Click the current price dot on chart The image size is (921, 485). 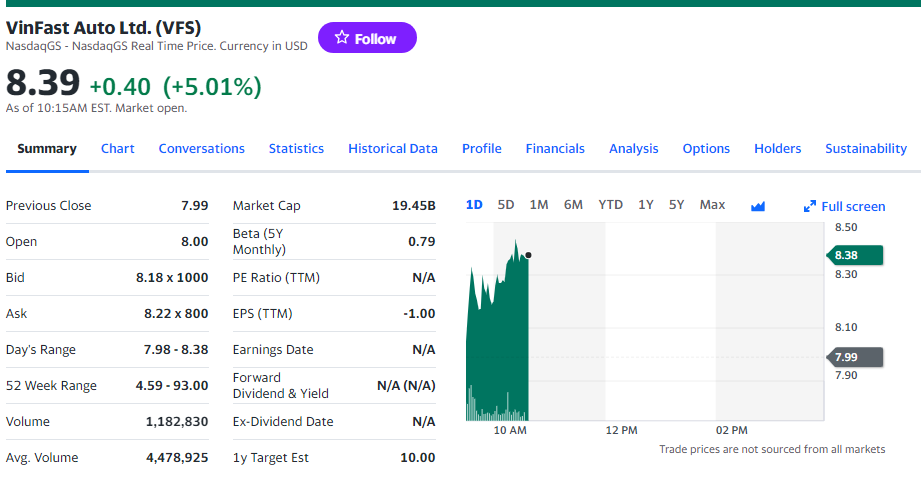point(528,255)
